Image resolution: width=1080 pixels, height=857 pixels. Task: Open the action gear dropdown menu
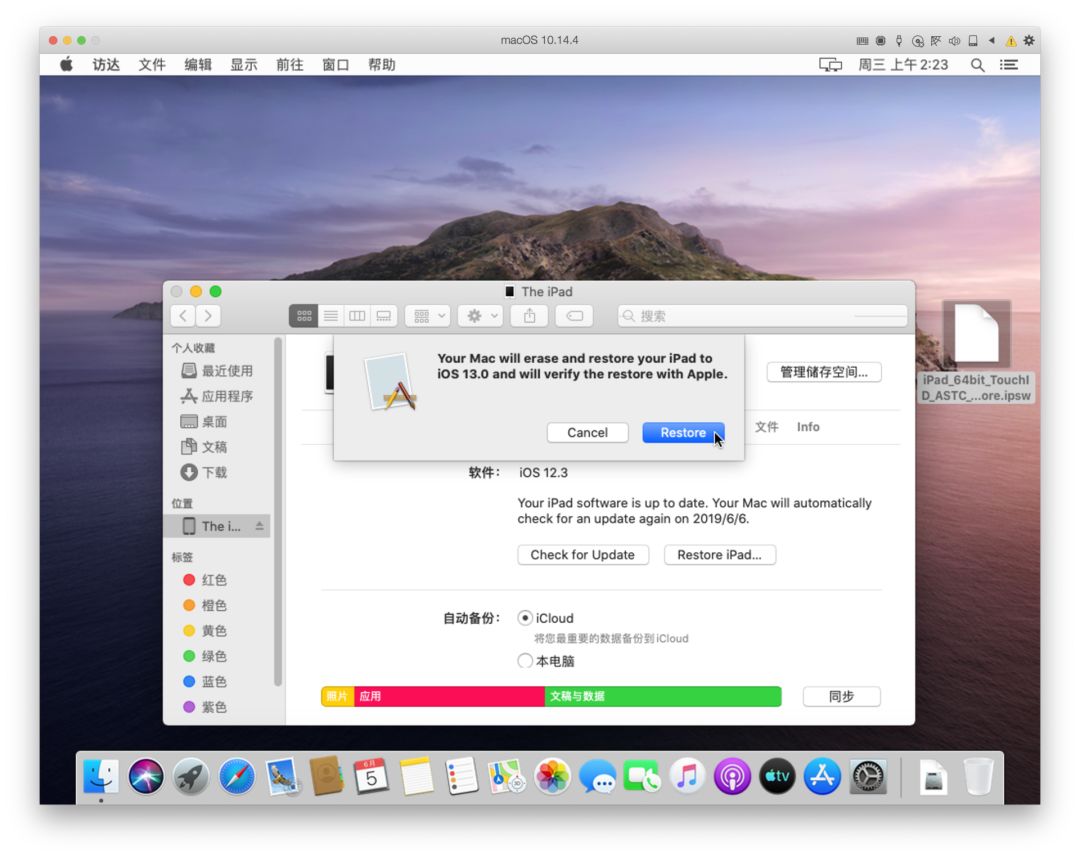pyautogui.click(x=480, y=315)
